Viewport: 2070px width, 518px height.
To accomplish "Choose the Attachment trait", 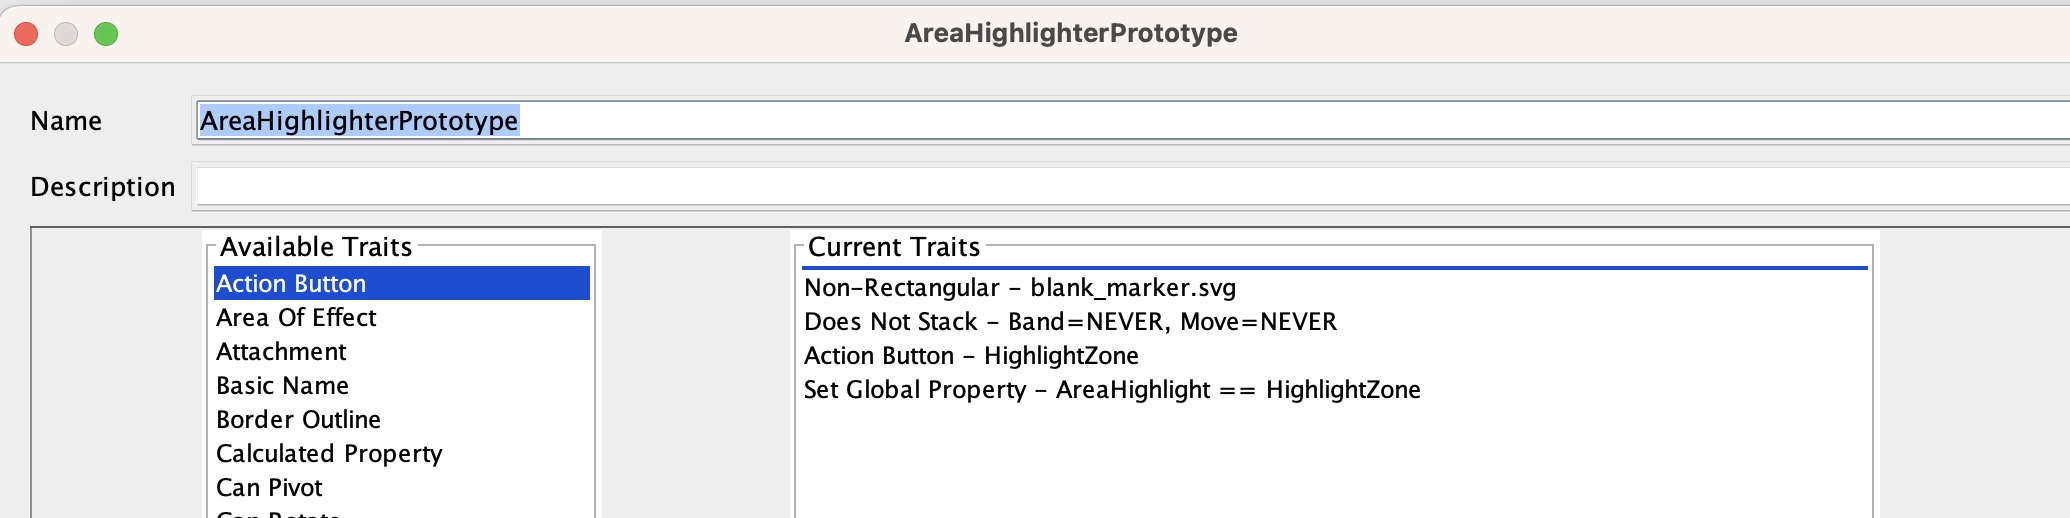I will pos(401,351).
